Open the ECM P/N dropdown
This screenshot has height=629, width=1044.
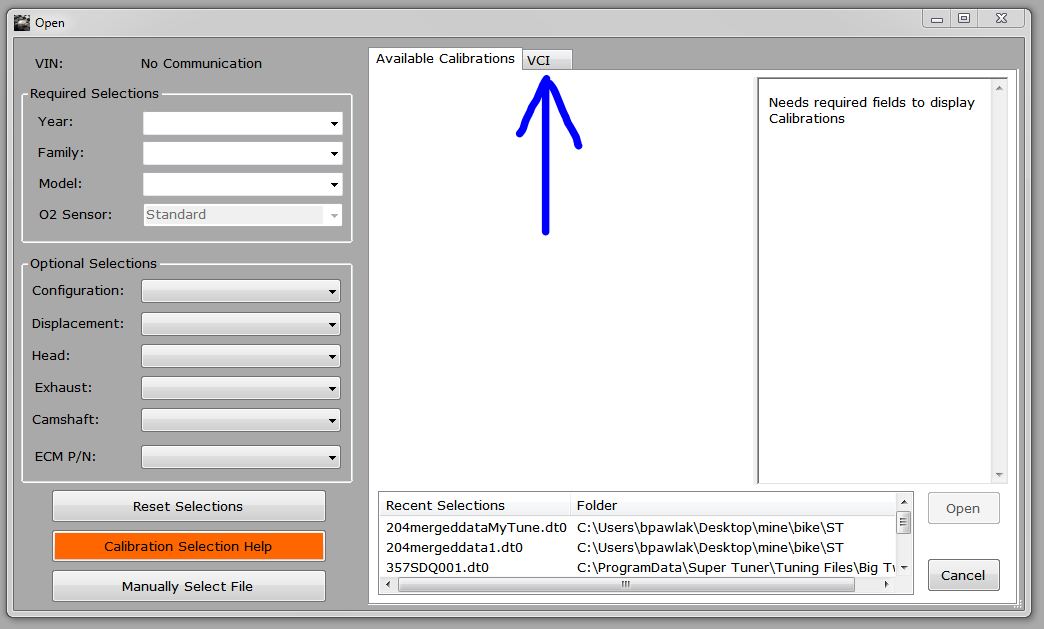(241, 457)
